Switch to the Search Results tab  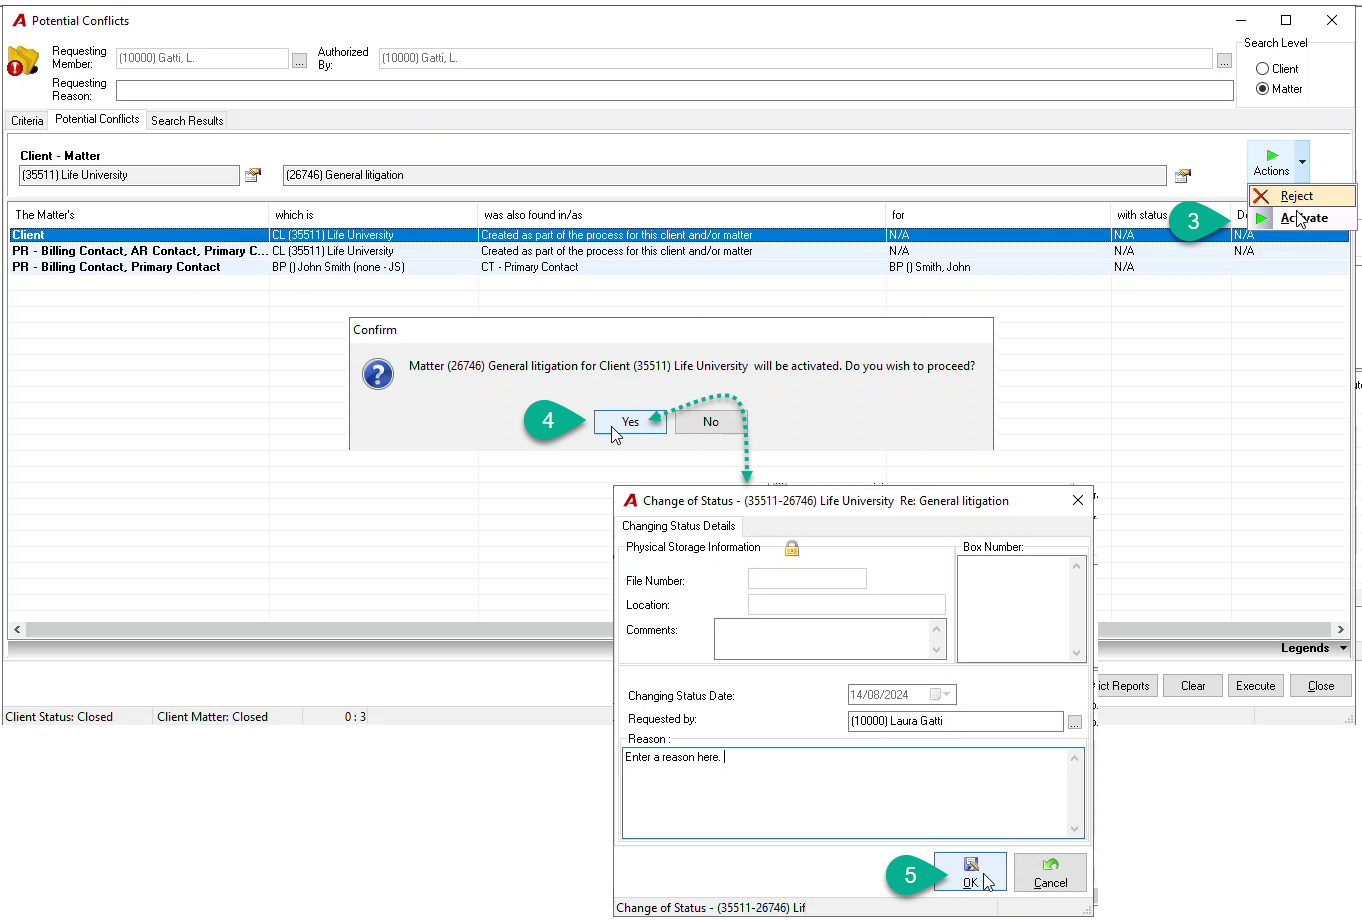pos(187,121)
